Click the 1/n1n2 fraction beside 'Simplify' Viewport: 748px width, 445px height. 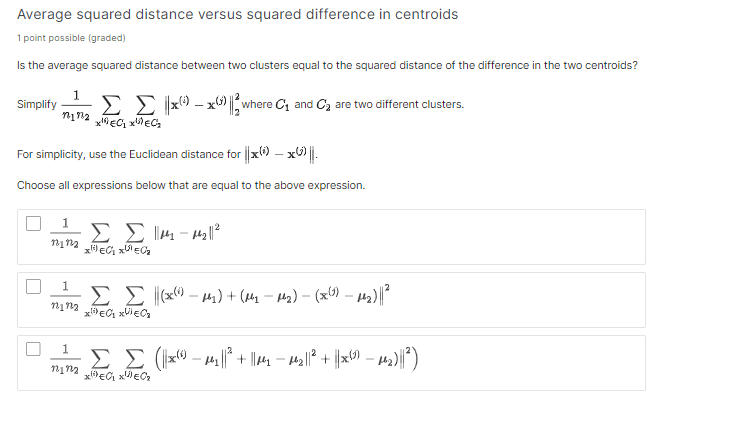pos(76,104)
